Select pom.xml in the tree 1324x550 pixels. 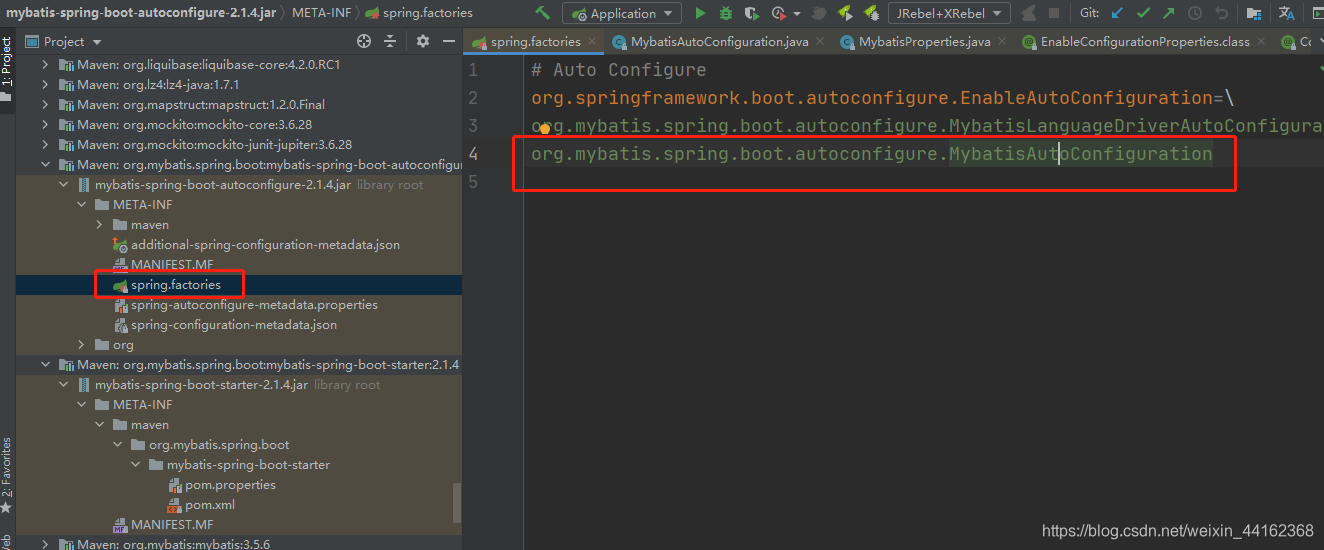pyautogui.click(x=210, y=504)
